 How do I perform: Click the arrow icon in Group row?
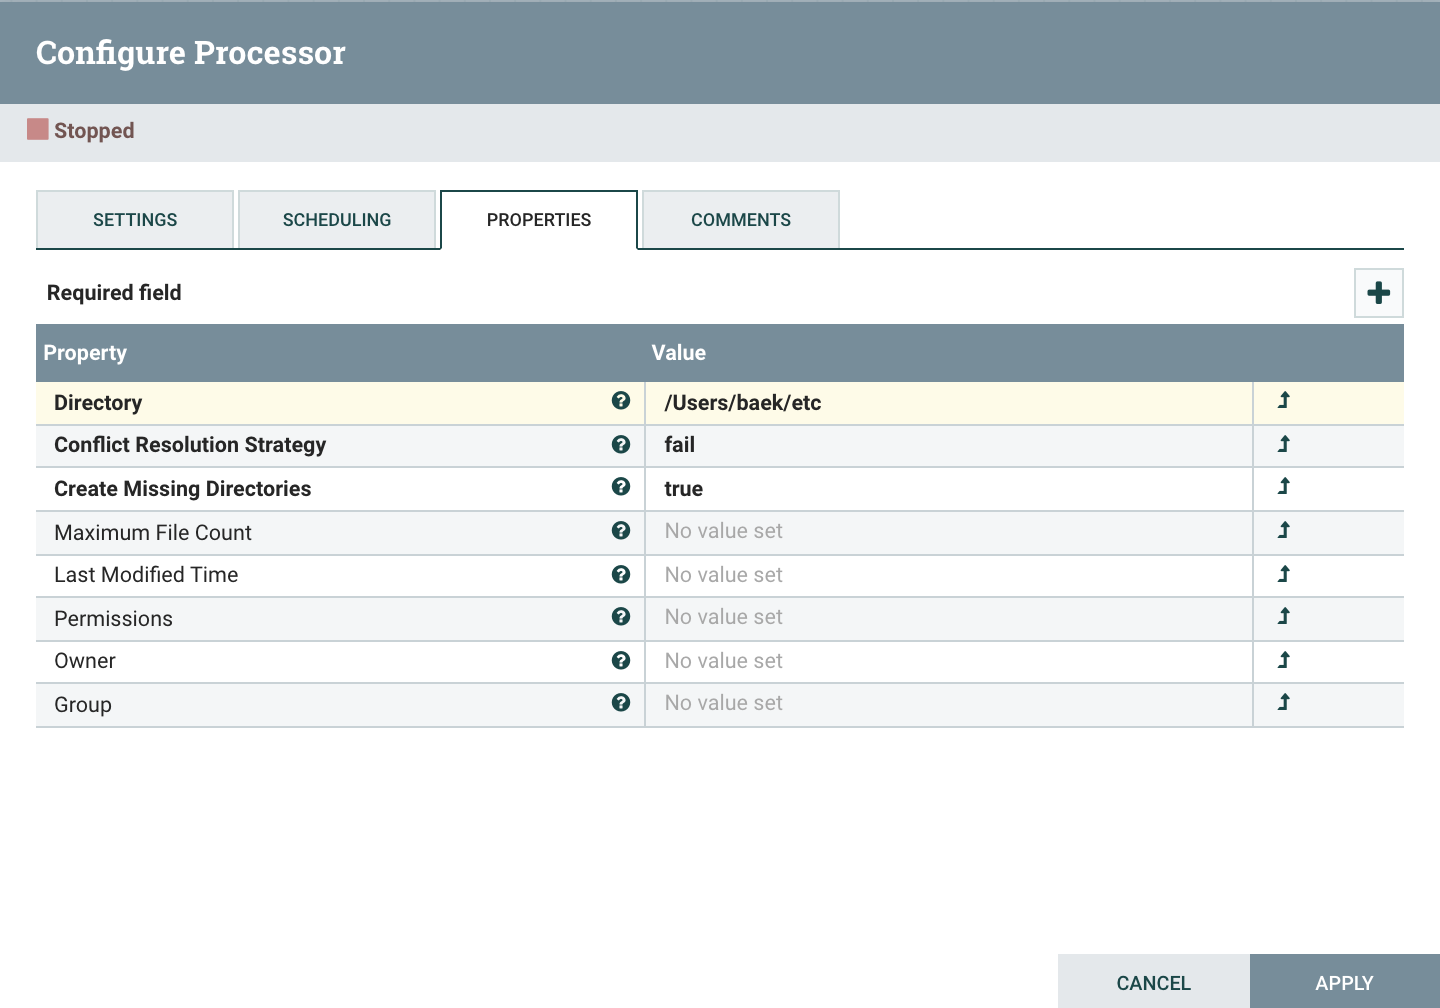1284,703
